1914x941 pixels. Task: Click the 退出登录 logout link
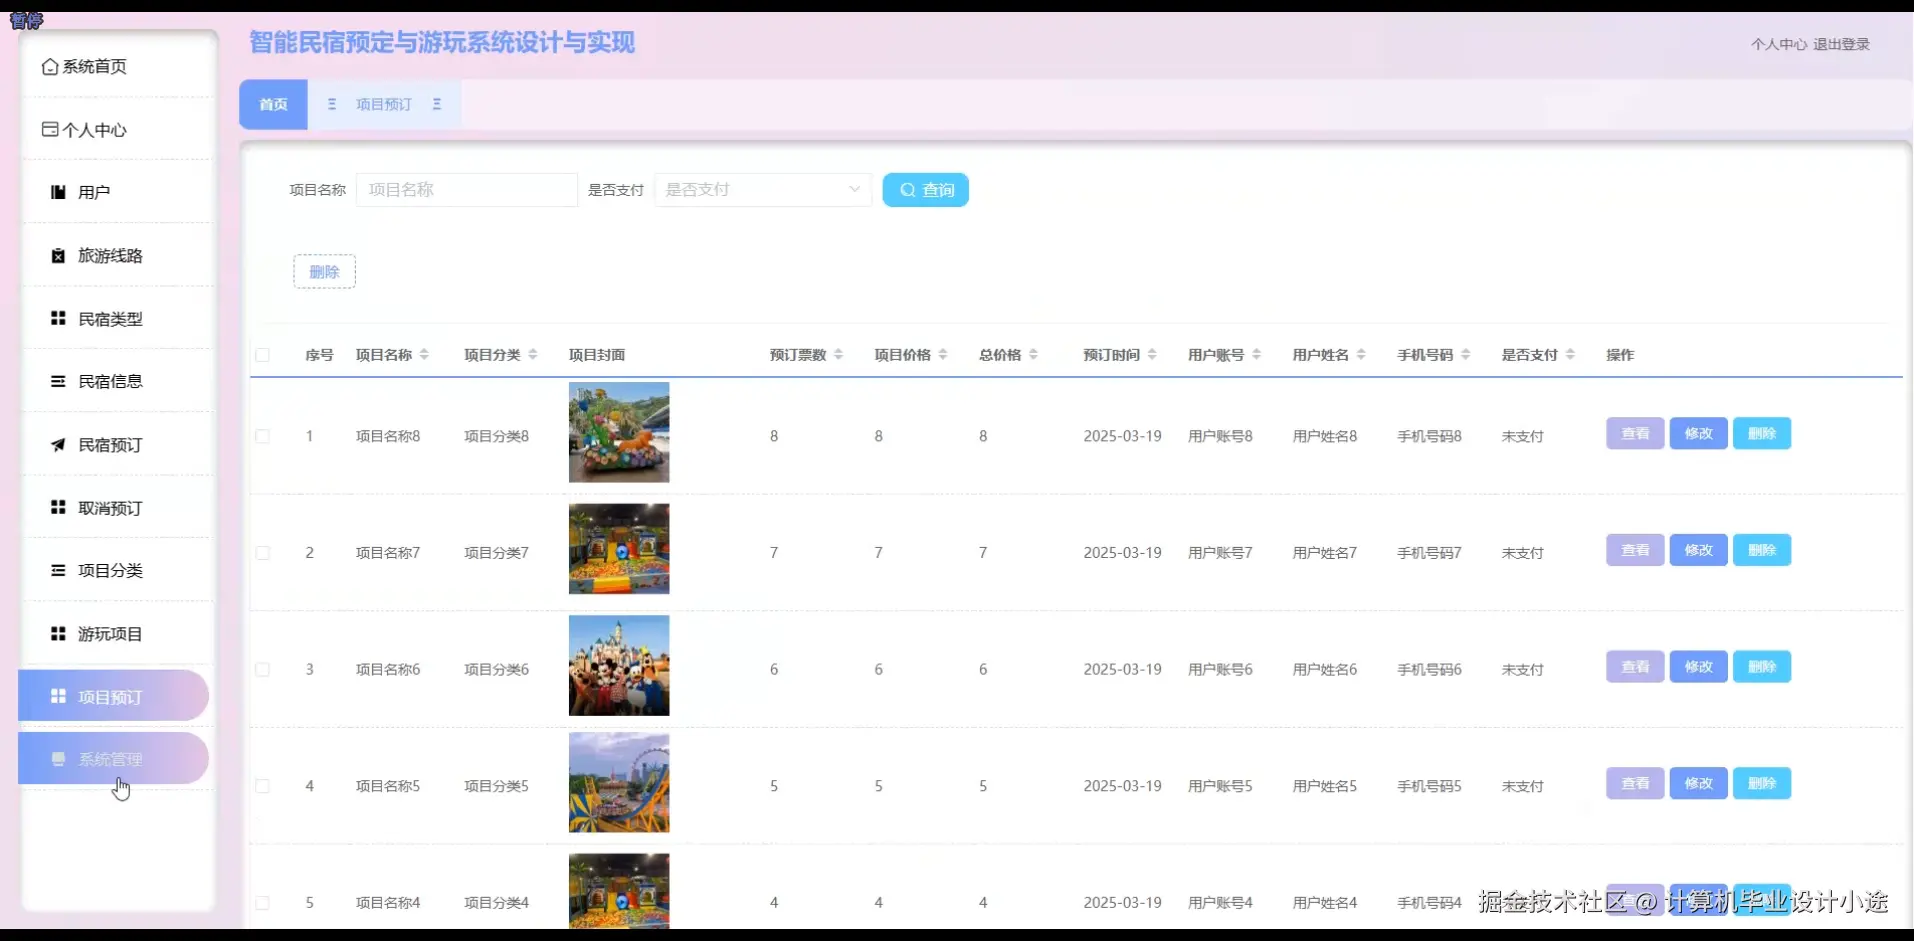[x=1841, y=44]
